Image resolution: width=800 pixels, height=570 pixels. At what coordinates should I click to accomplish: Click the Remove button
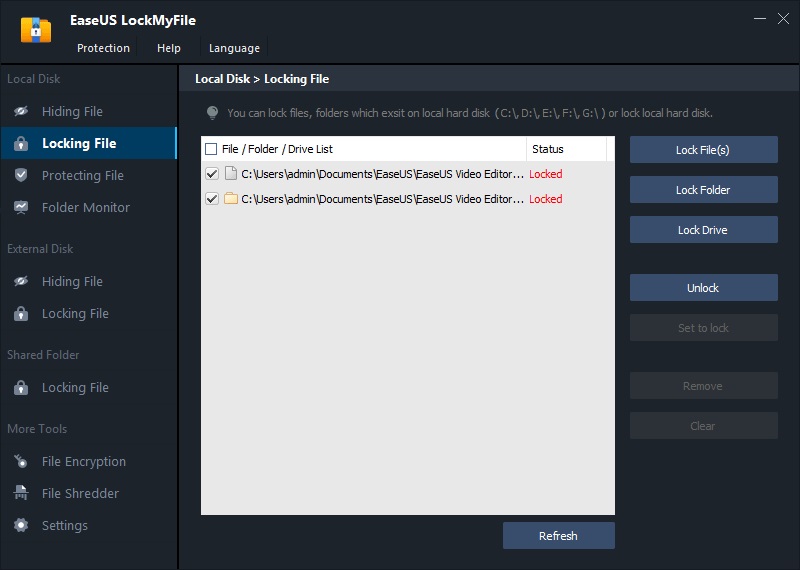click(x=704, y=386)
